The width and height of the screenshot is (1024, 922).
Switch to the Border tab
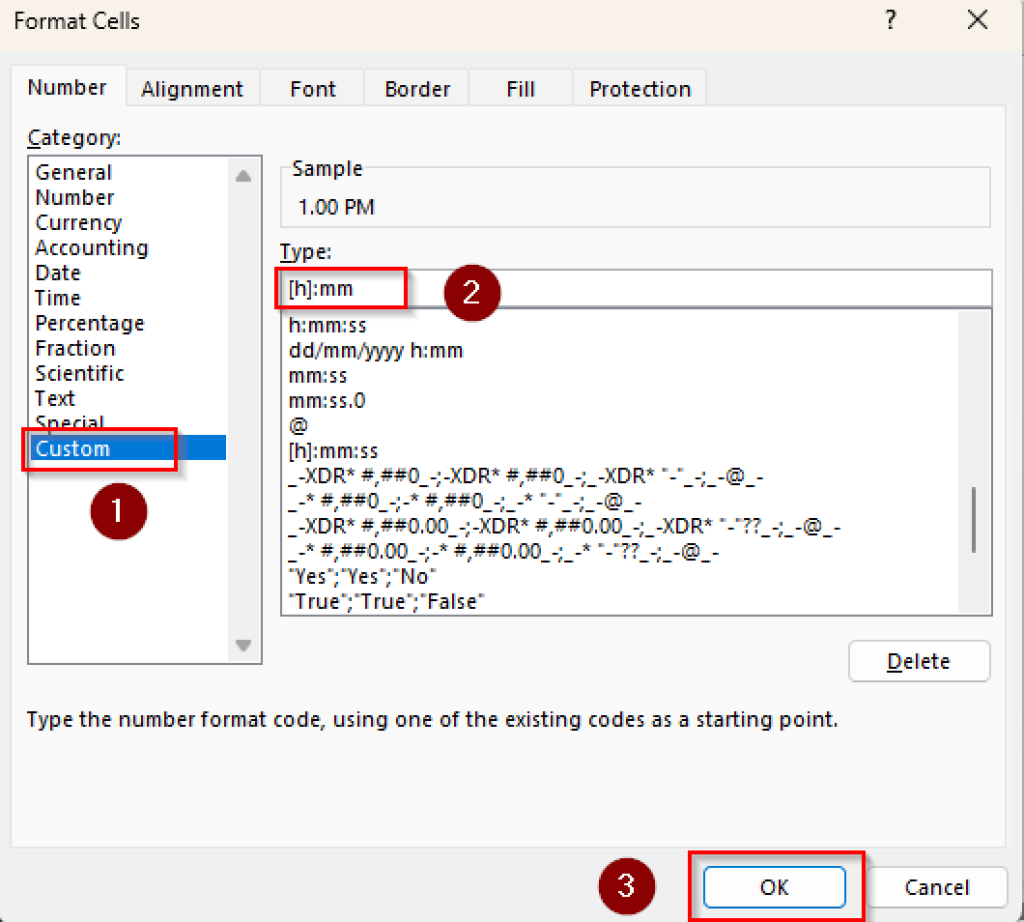click(416, 88)
